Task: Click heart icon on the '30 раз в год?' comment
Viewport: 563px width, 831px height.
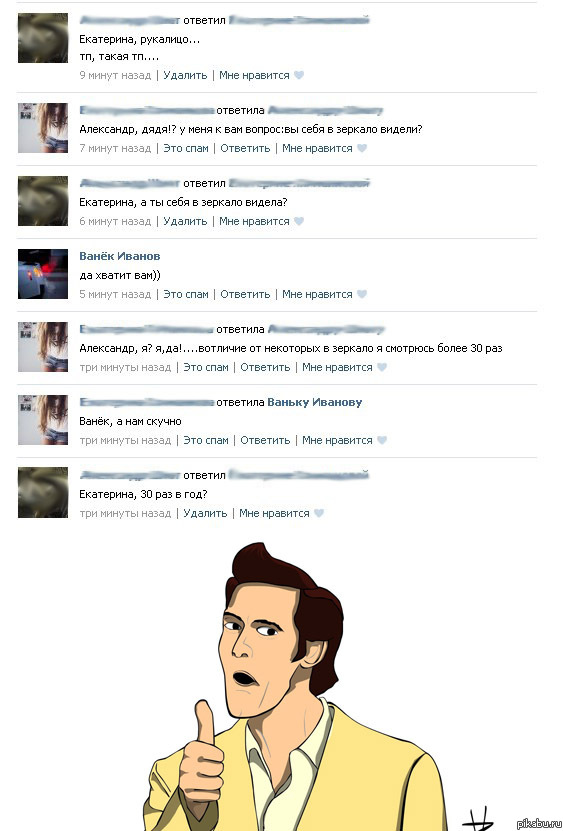Action: (319, 514)
